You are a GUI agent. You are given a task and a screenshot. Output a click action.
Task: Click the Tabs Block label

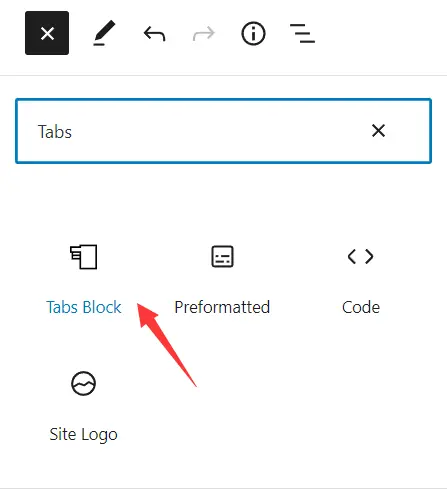coord(84,307)
